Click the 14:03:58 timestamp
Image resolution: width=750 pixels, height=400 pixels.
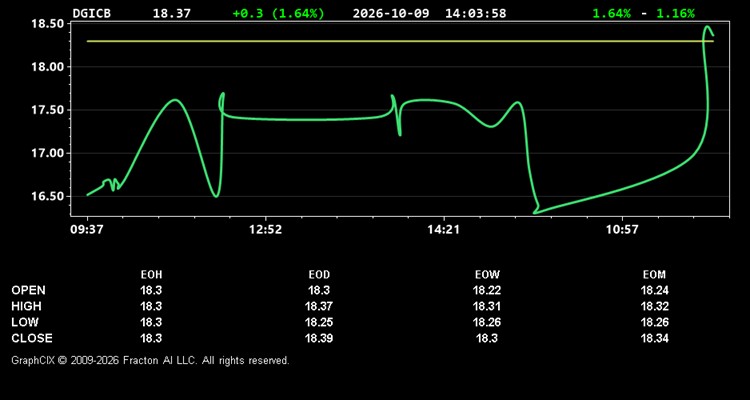click(x=475, y=13)
